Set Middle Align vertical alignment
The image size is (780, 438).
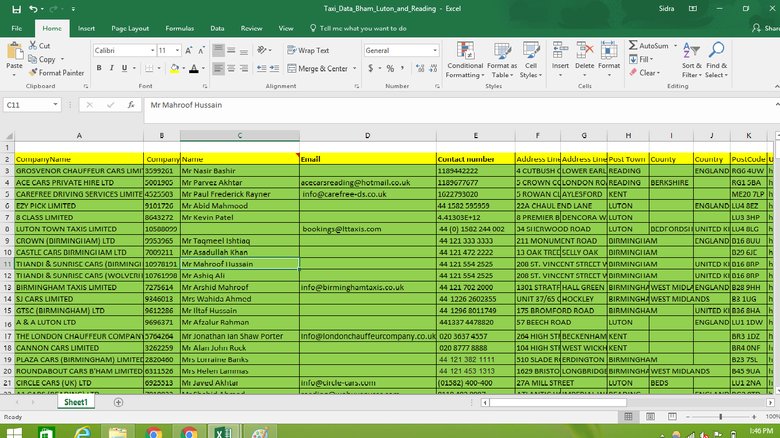pos(231,50)
